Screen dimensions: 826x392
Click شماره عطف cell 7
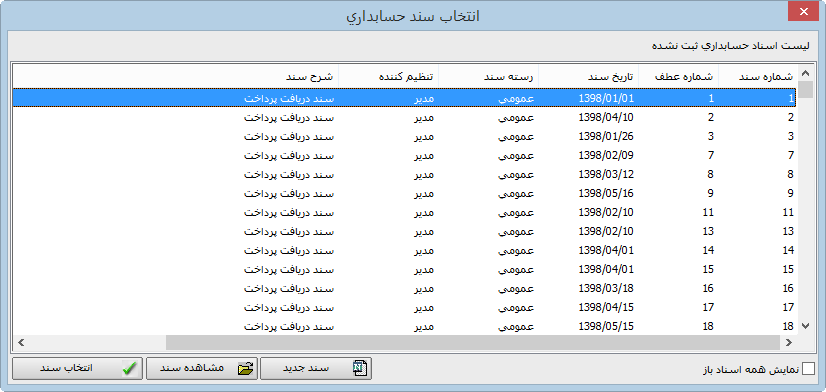711,155
